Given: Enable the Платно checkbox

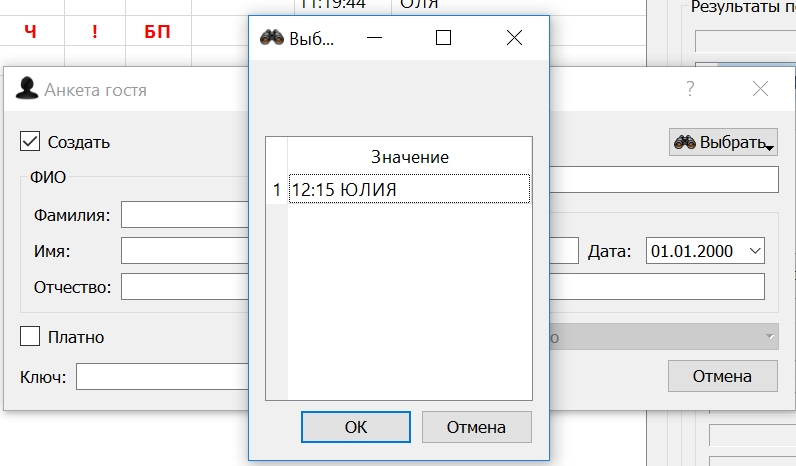Looking at the screenshot, I should (x=30, y=336).
